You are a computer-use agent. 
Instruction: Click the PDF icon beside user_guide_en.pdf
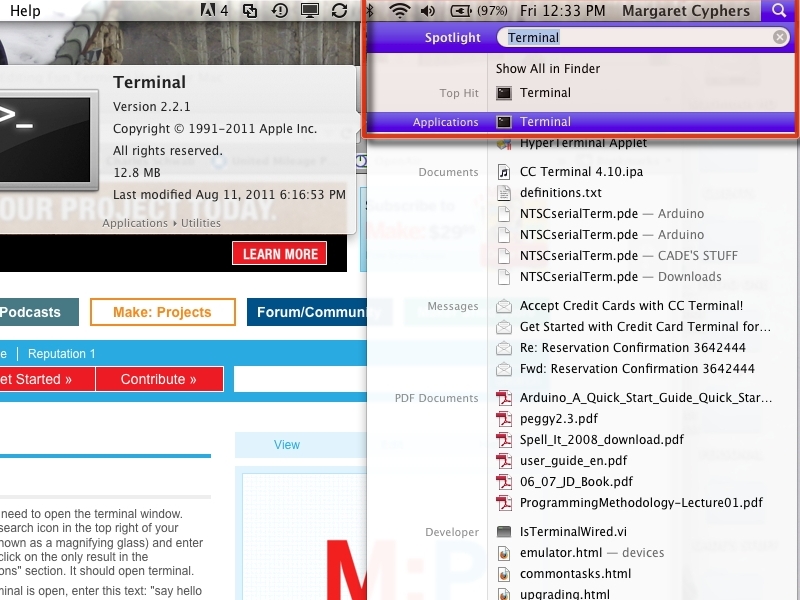tap(504, 461)
